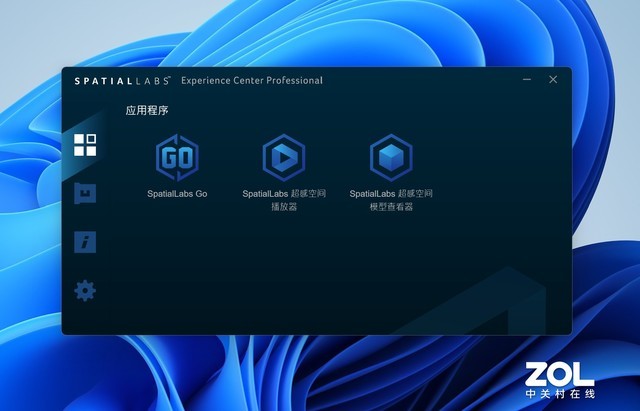640x411 pixels.
Task: Click the Experience Center Professional title text
Action: coord(252,80)
